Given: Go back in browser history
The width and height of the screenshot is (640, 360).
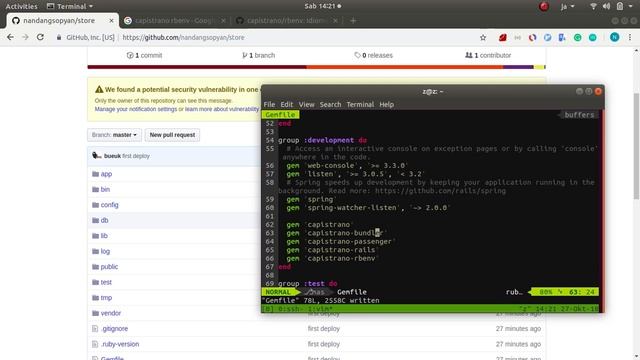Looking at the screenshot, I should point(10,37).
